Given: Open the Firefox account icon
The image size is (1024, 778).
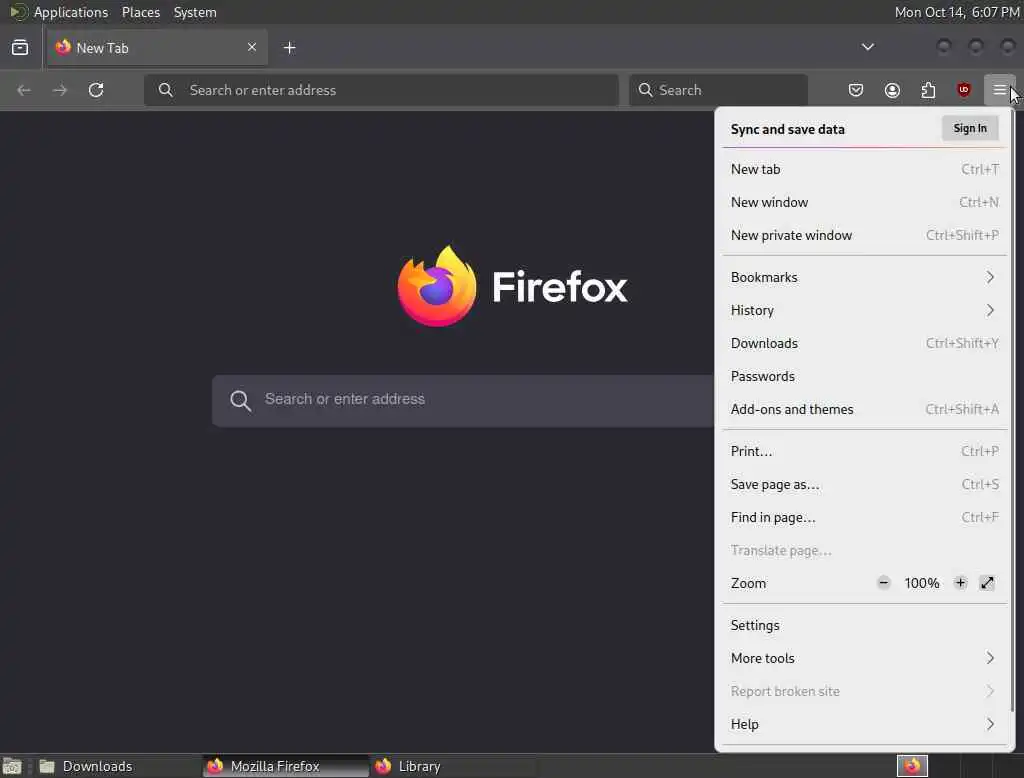Looking at the screenshot, I should tap(892, 90).
